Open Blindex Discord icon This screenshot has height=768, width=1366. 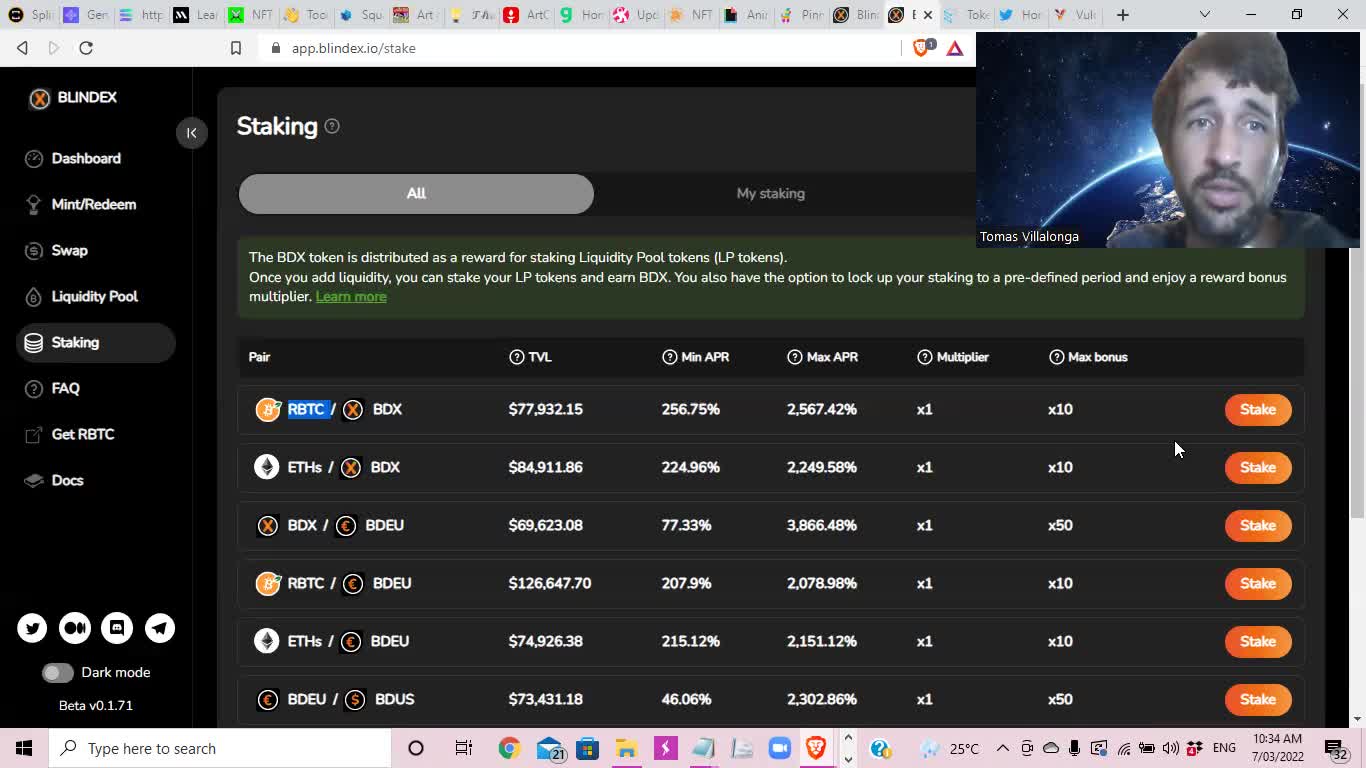117,628
